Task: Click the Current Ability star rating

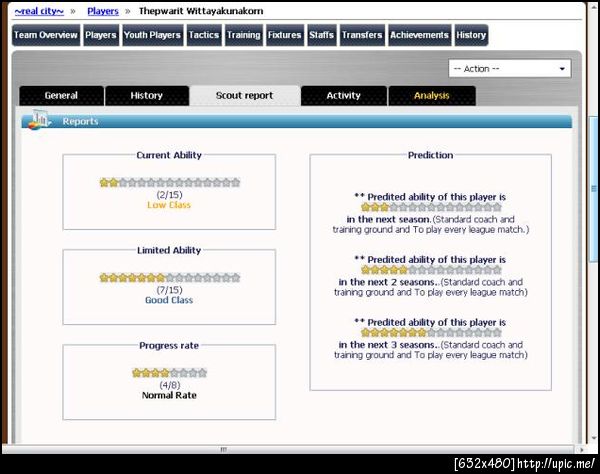Action: [x=170, y=183]
